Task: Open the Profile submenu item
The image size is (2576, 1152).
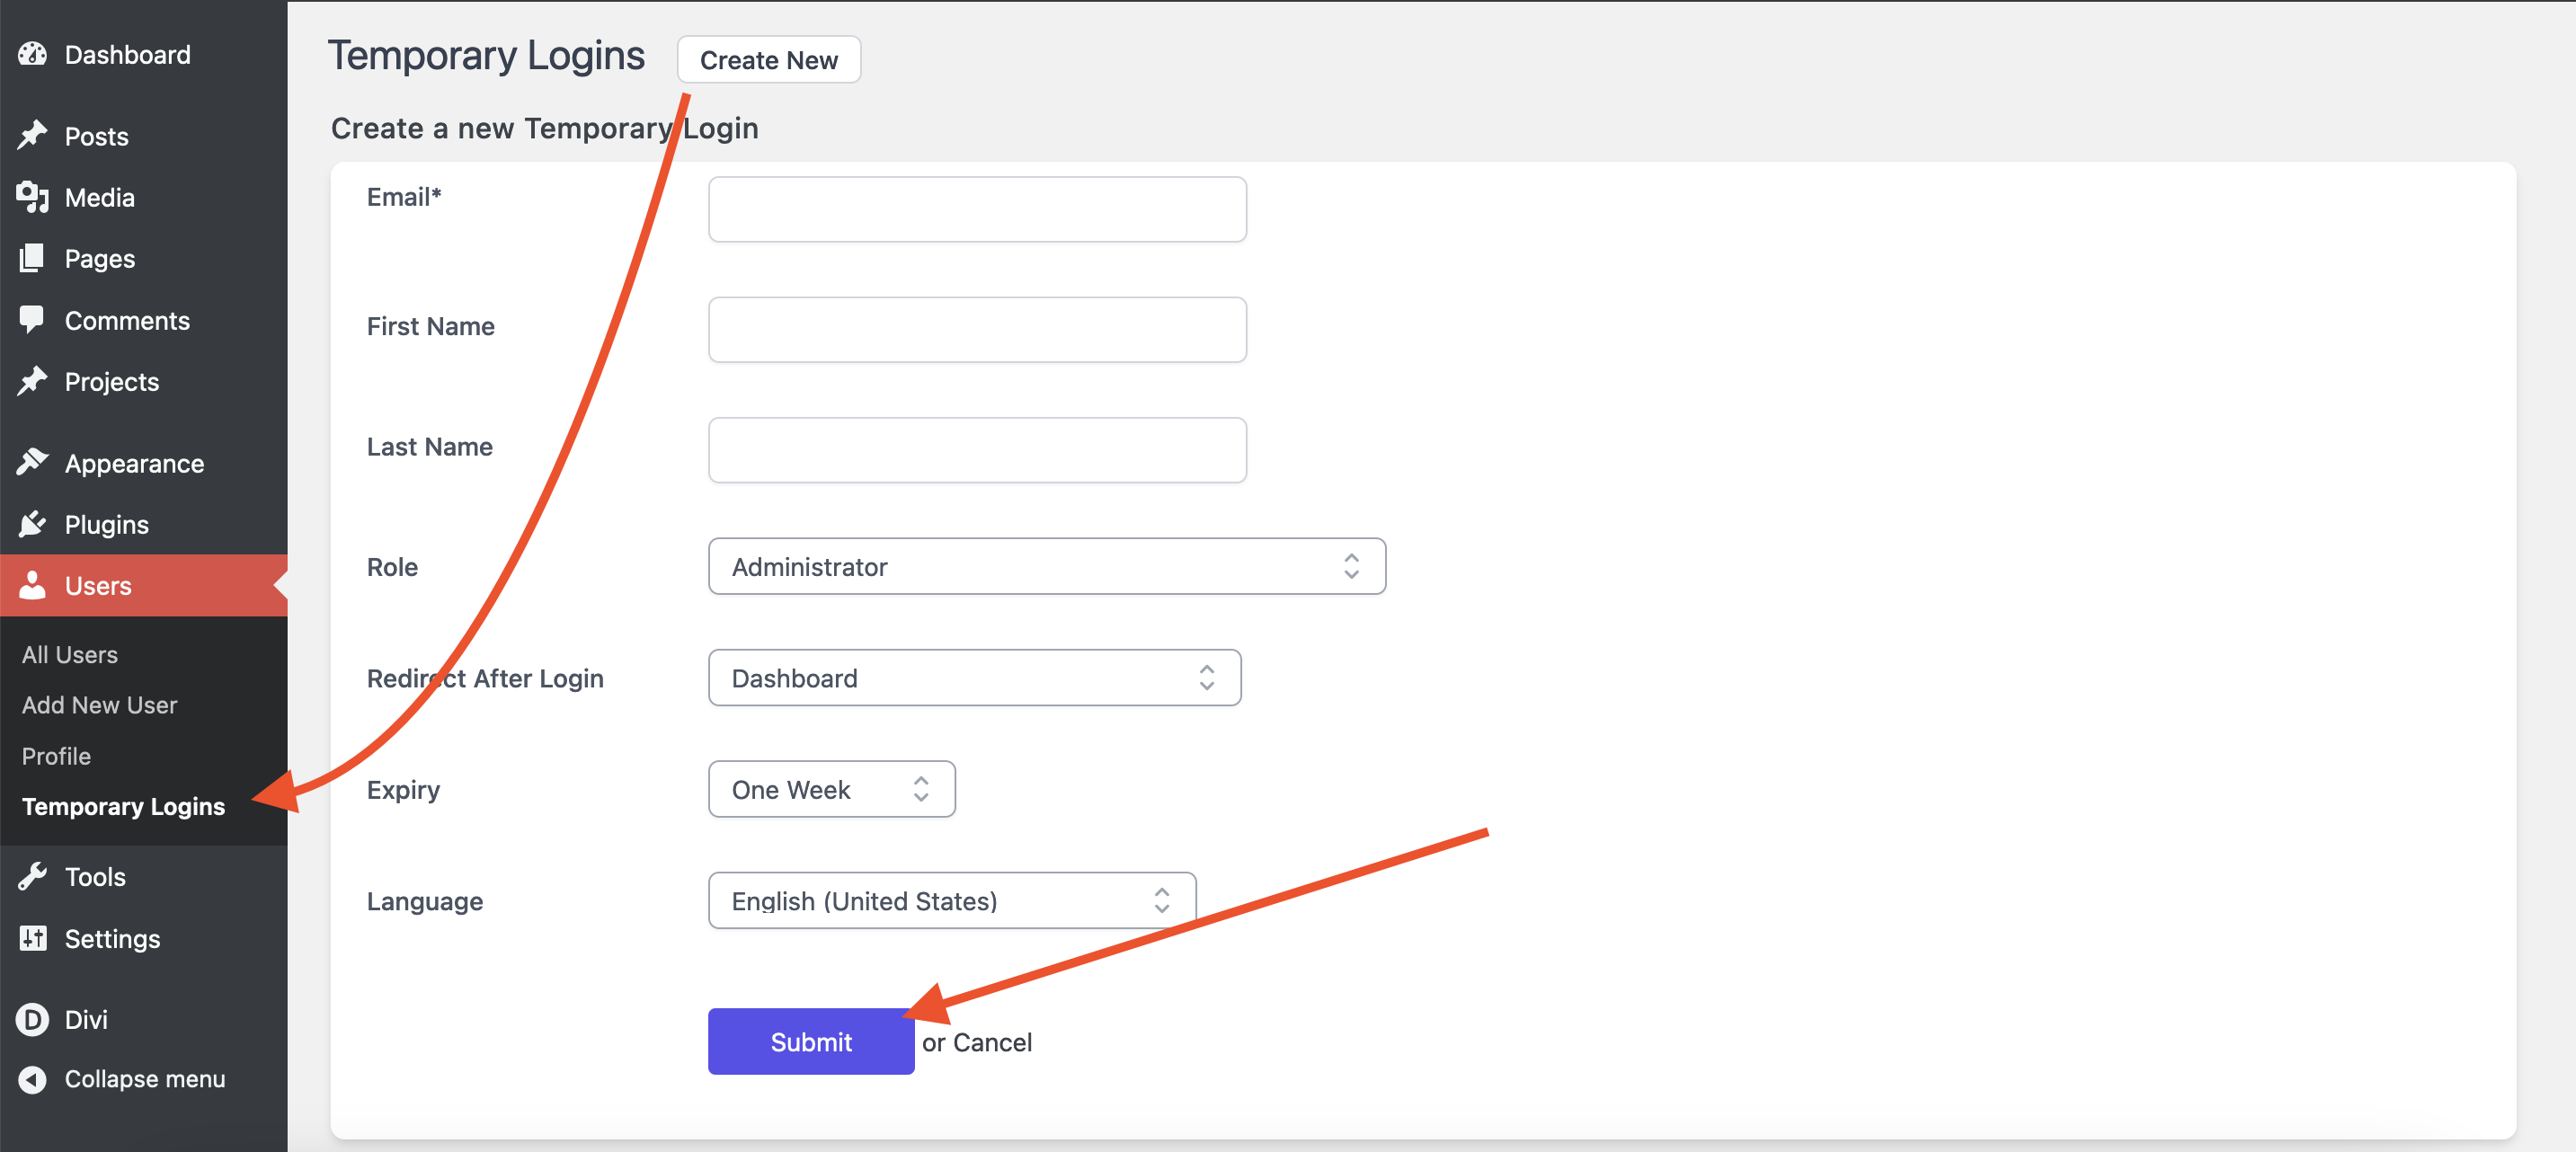Action: tap(56, 756)
